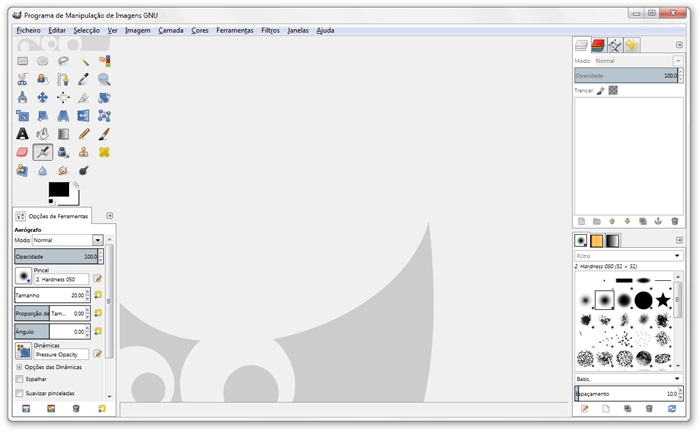The image size is (700, 432).
Task: Select the Blur/Sharpen droplet tool
Action: 42,170
